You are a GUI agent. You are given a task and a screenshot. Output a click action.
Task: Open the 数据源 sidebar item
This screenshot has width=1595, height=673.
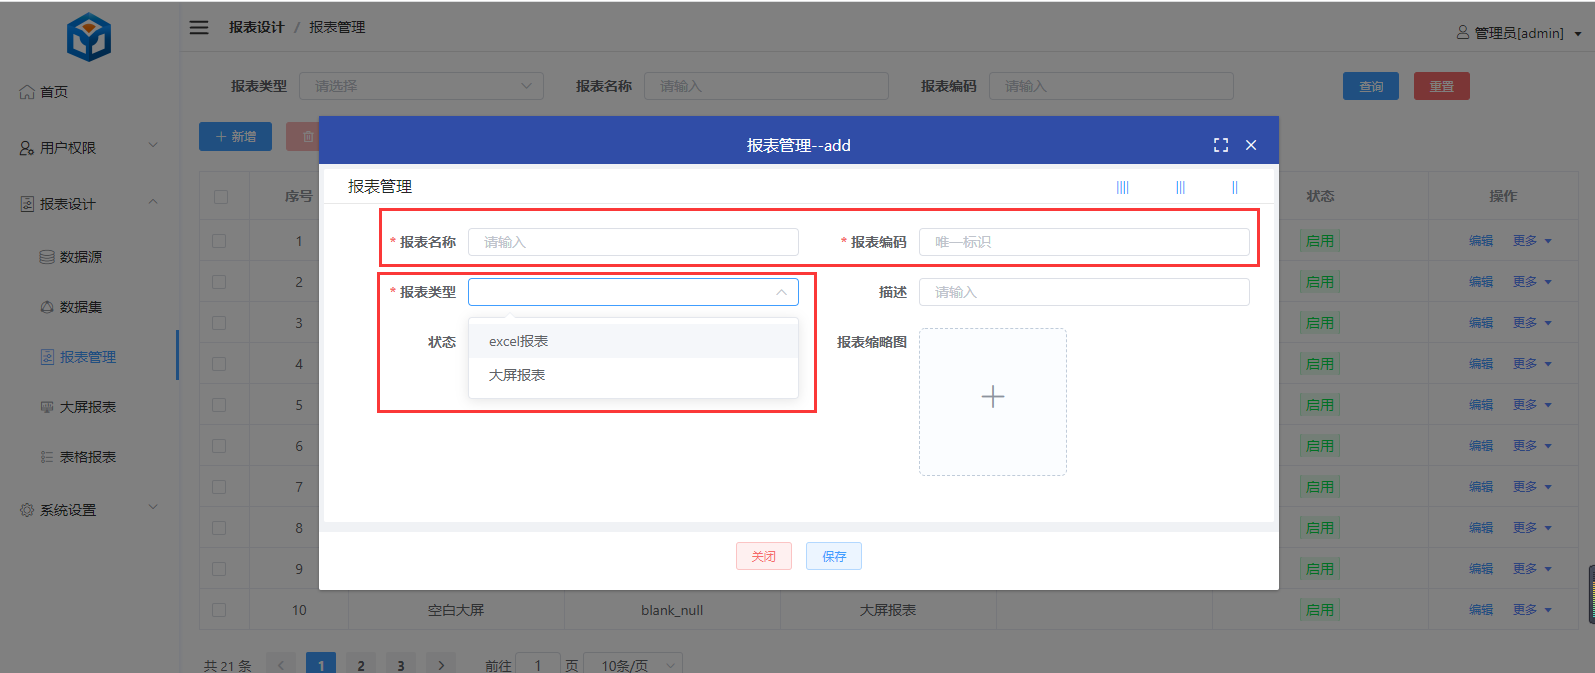pyautogui.click(x=80, y=257)
